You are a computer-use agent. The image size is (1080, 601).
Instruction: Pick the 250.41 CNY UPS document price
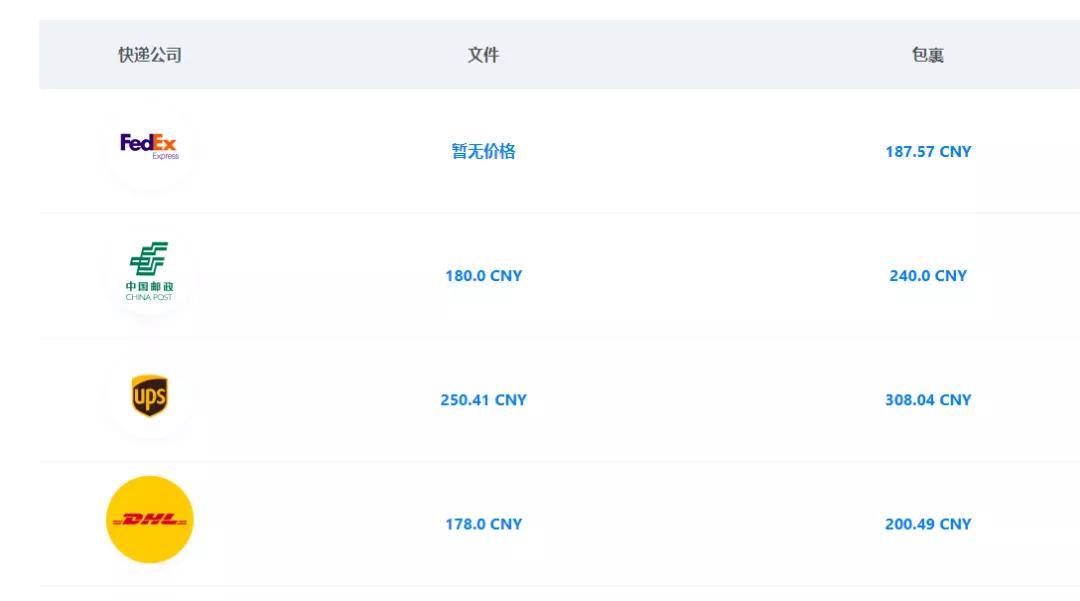[483, 400]
